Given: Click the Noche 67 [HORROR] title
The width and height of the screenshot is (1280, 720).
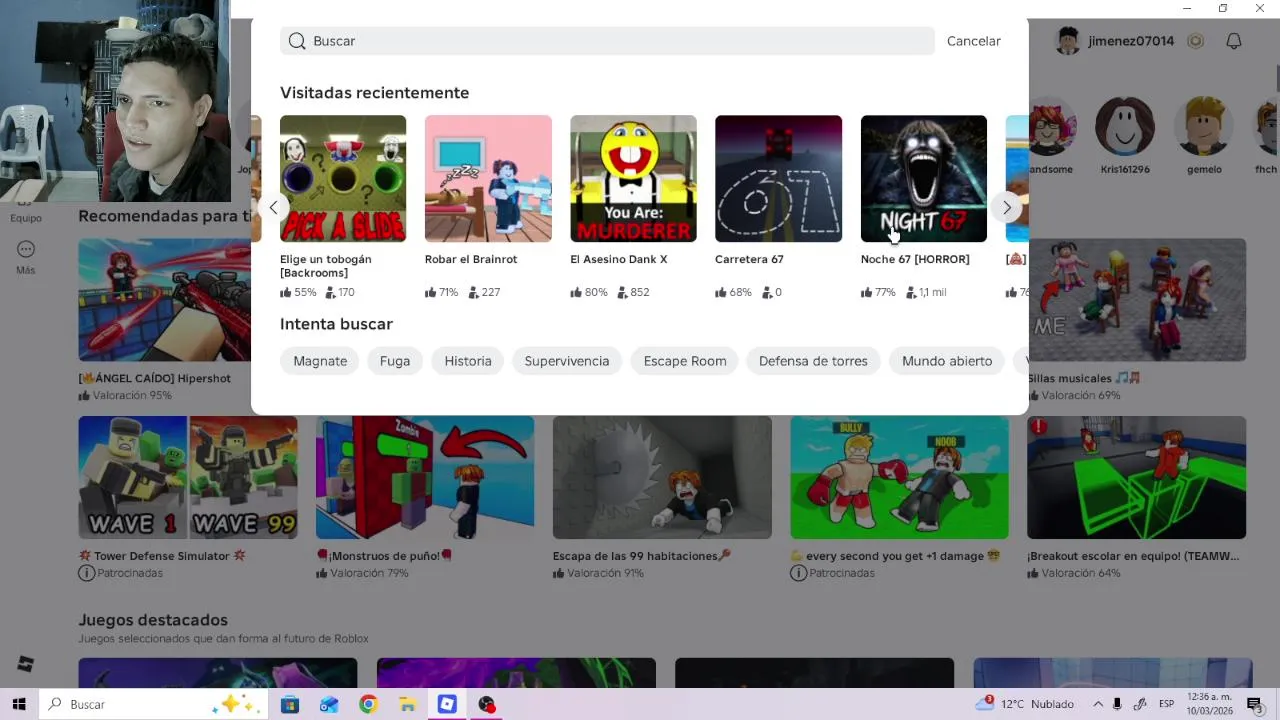Looking at the screenshot, I should [915, 259].
